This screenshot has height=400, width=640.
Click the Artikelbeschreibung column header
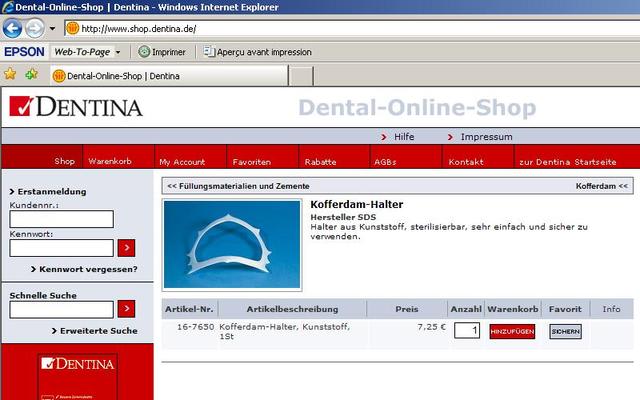pos(292,309)
